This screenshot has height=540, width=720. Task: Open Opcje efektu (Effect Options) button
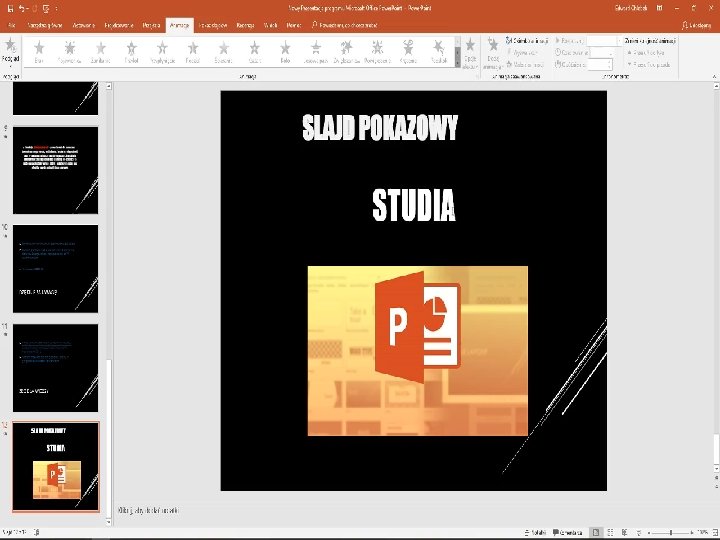[x=470, y=53]
